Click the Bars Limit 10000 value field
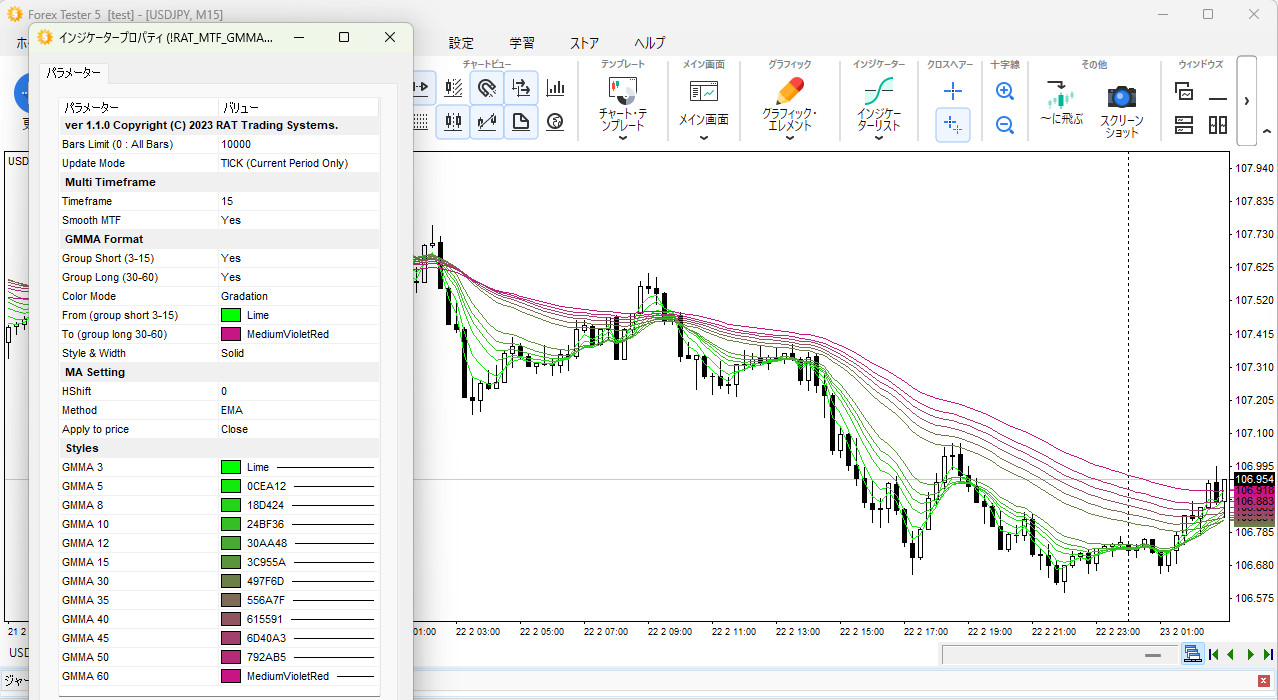 pos(238,144)
